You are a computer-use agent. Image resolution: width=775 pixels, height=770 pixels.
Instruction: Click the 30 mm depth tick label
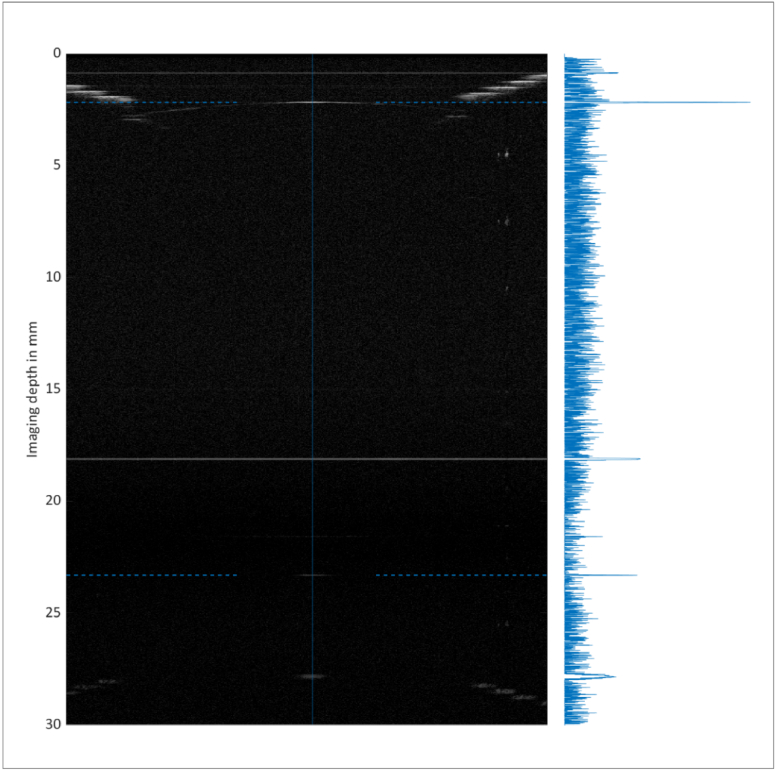[x=53, y=724]
